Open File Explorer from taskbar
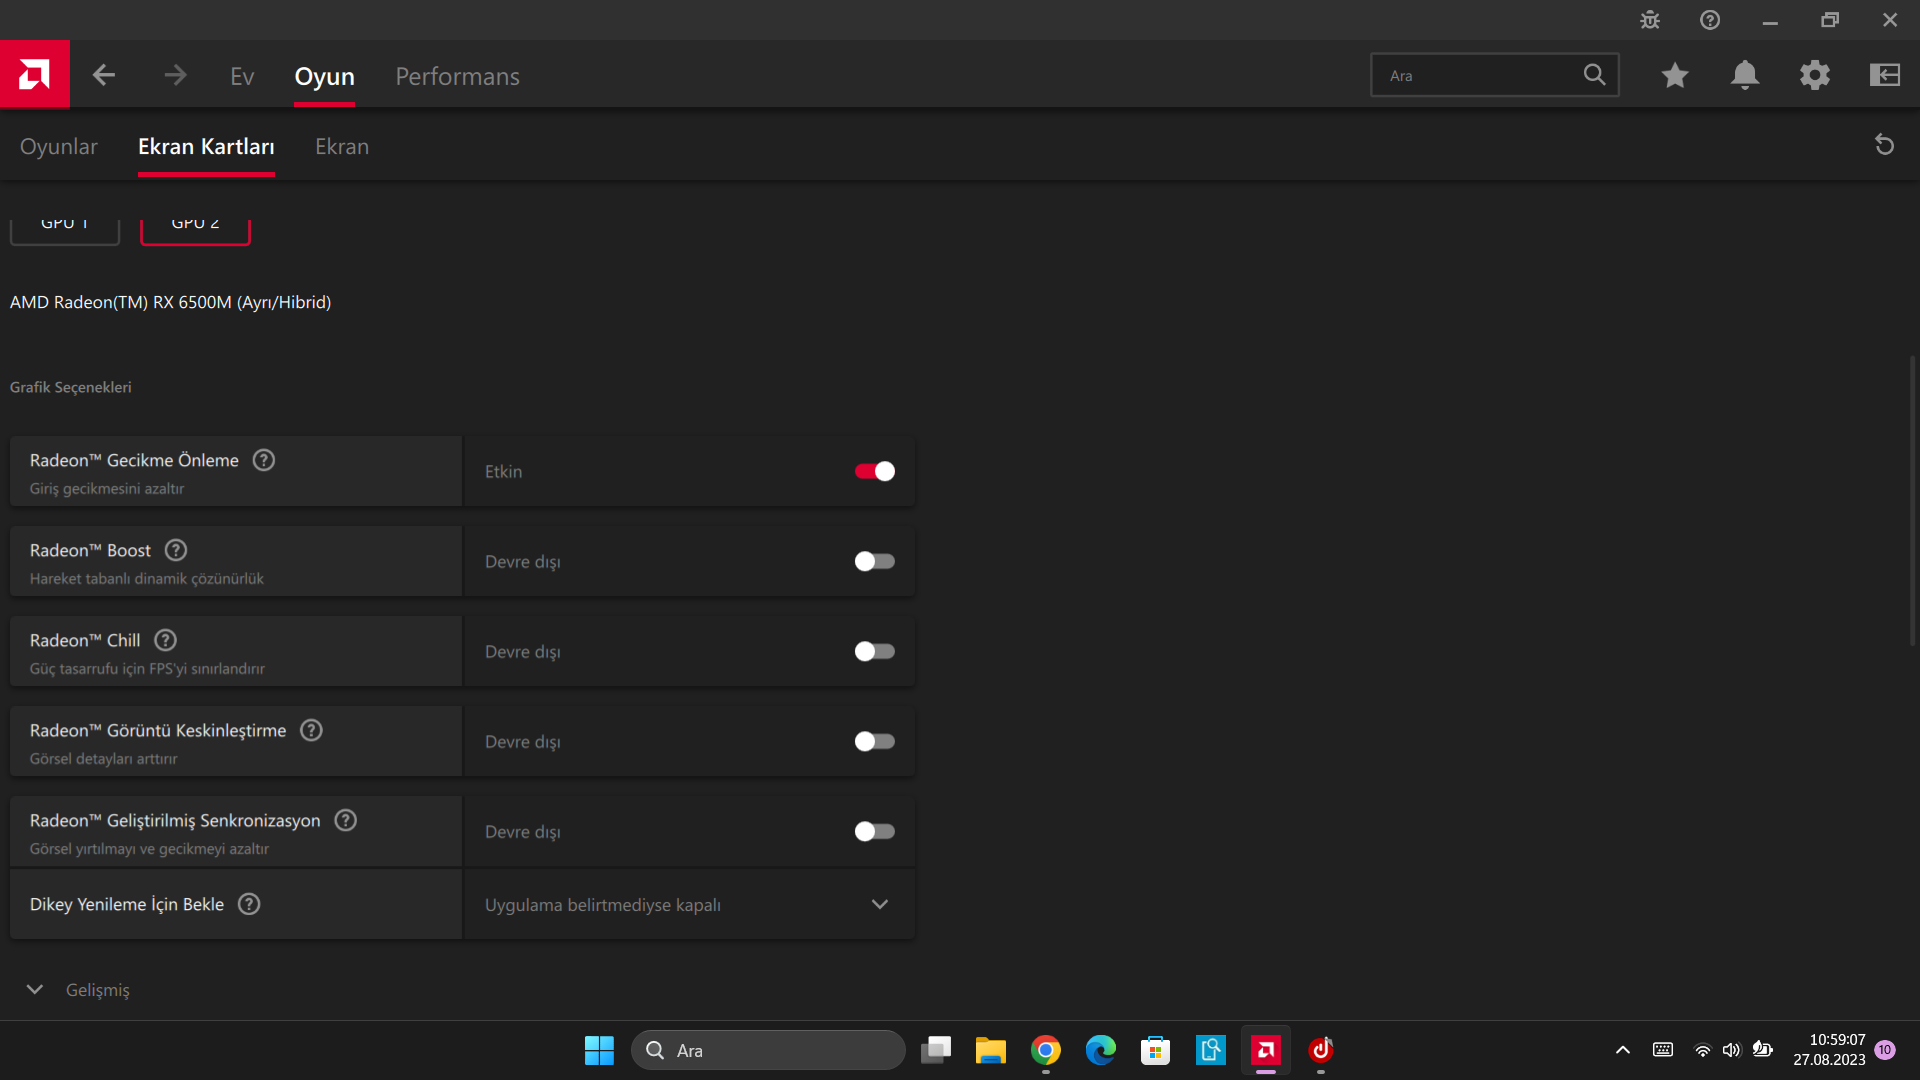 (991, 1050)
